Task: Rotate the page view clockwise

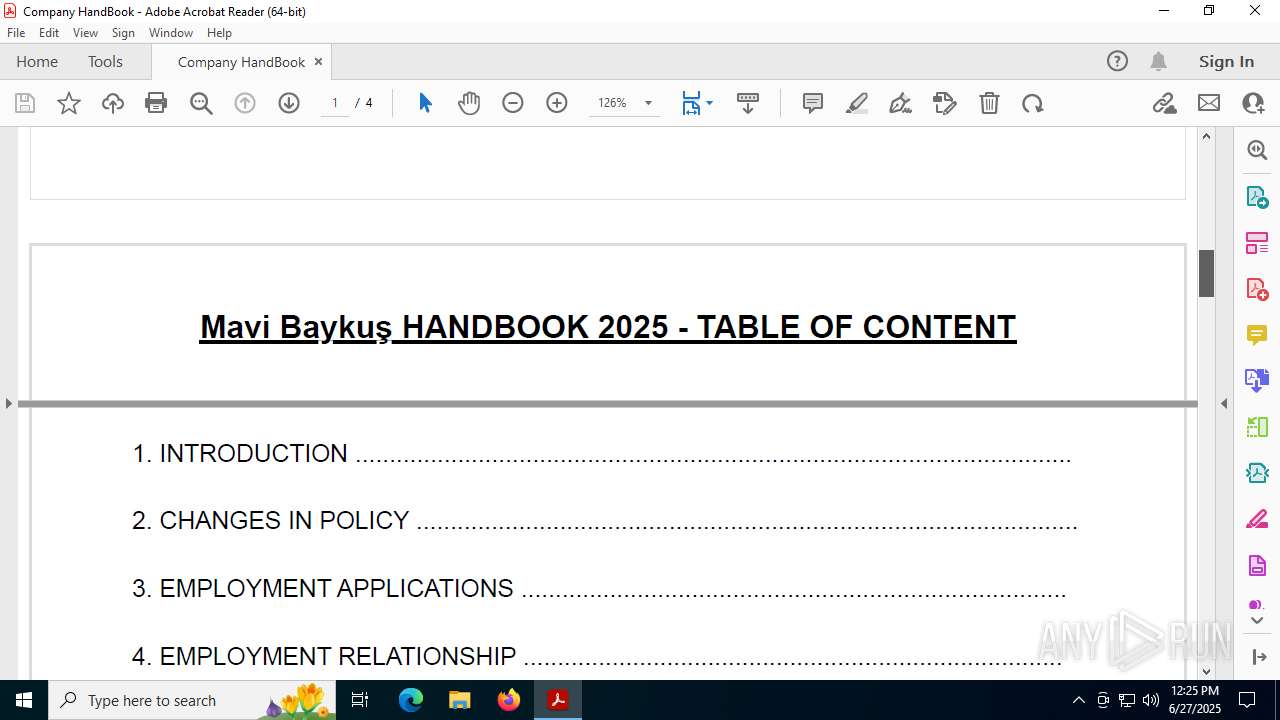Action: click(x=1033, y=103)
